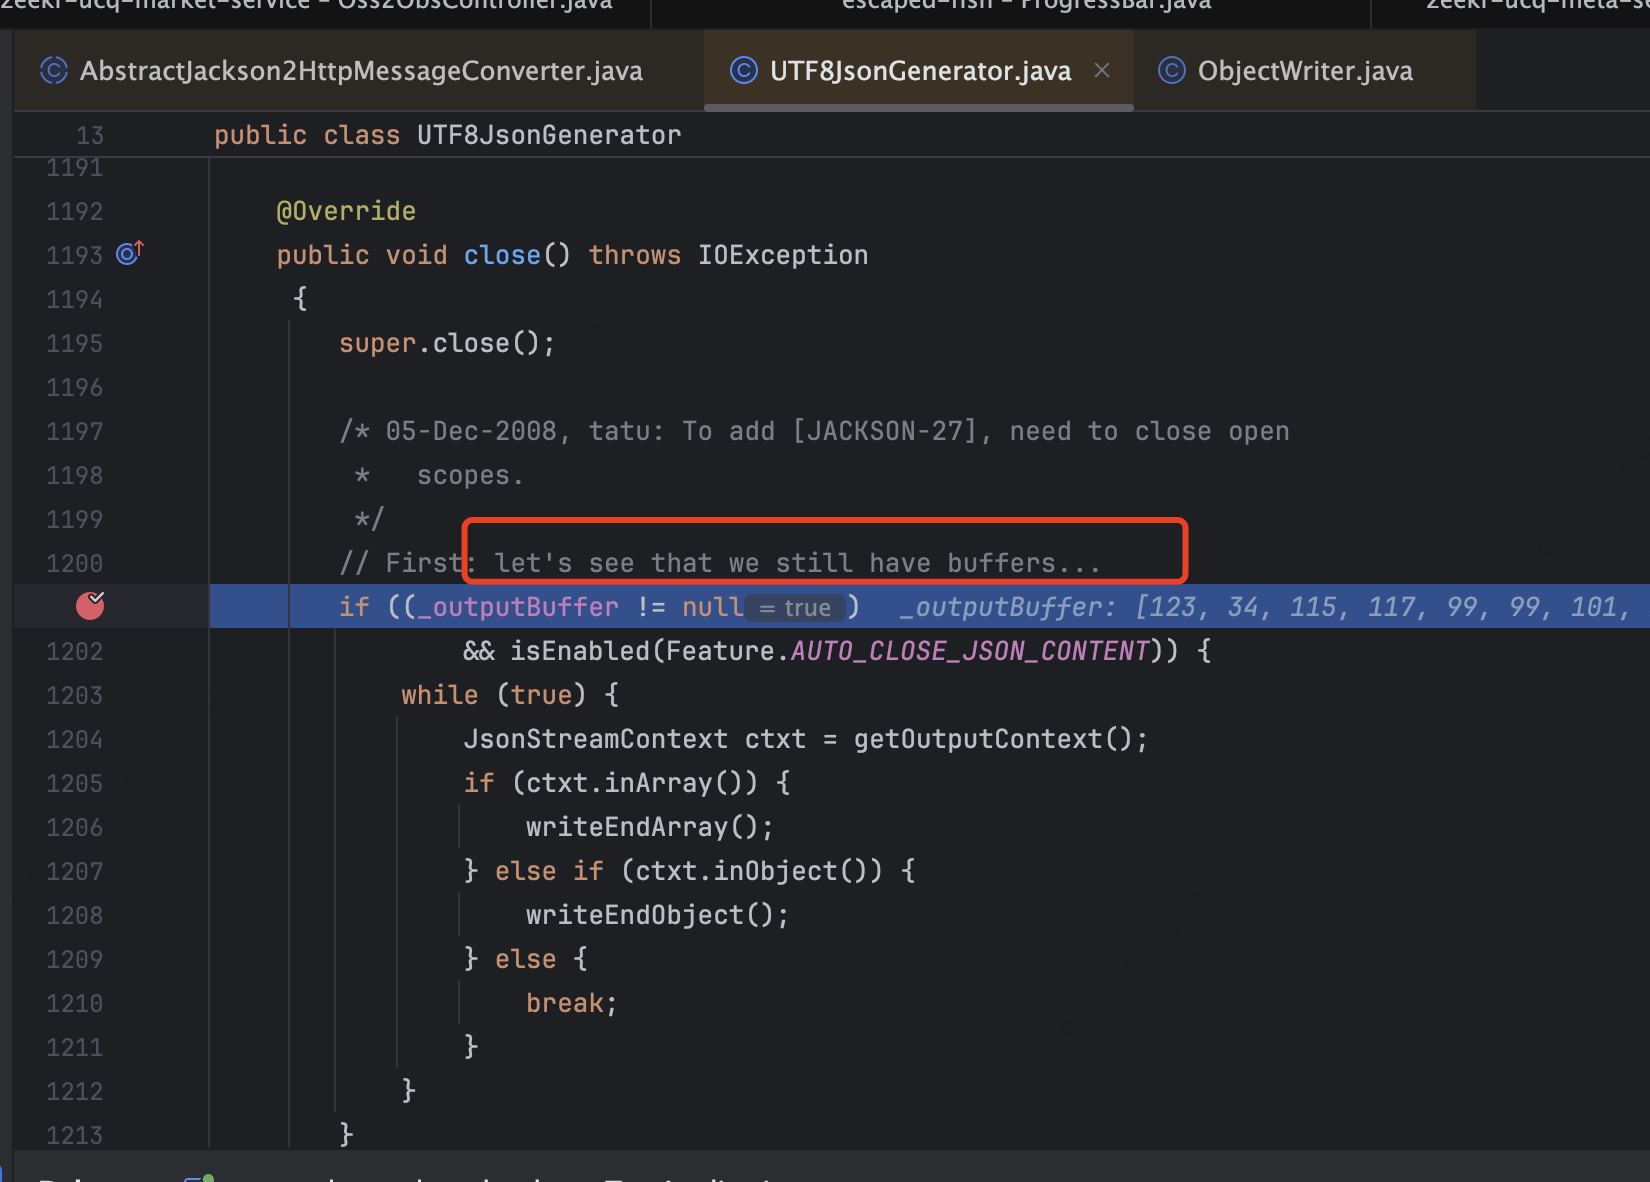Click AUTO_CLOSE_JSON_CONTENT constant
The image size is (1650, 1182).
point(970,651)
